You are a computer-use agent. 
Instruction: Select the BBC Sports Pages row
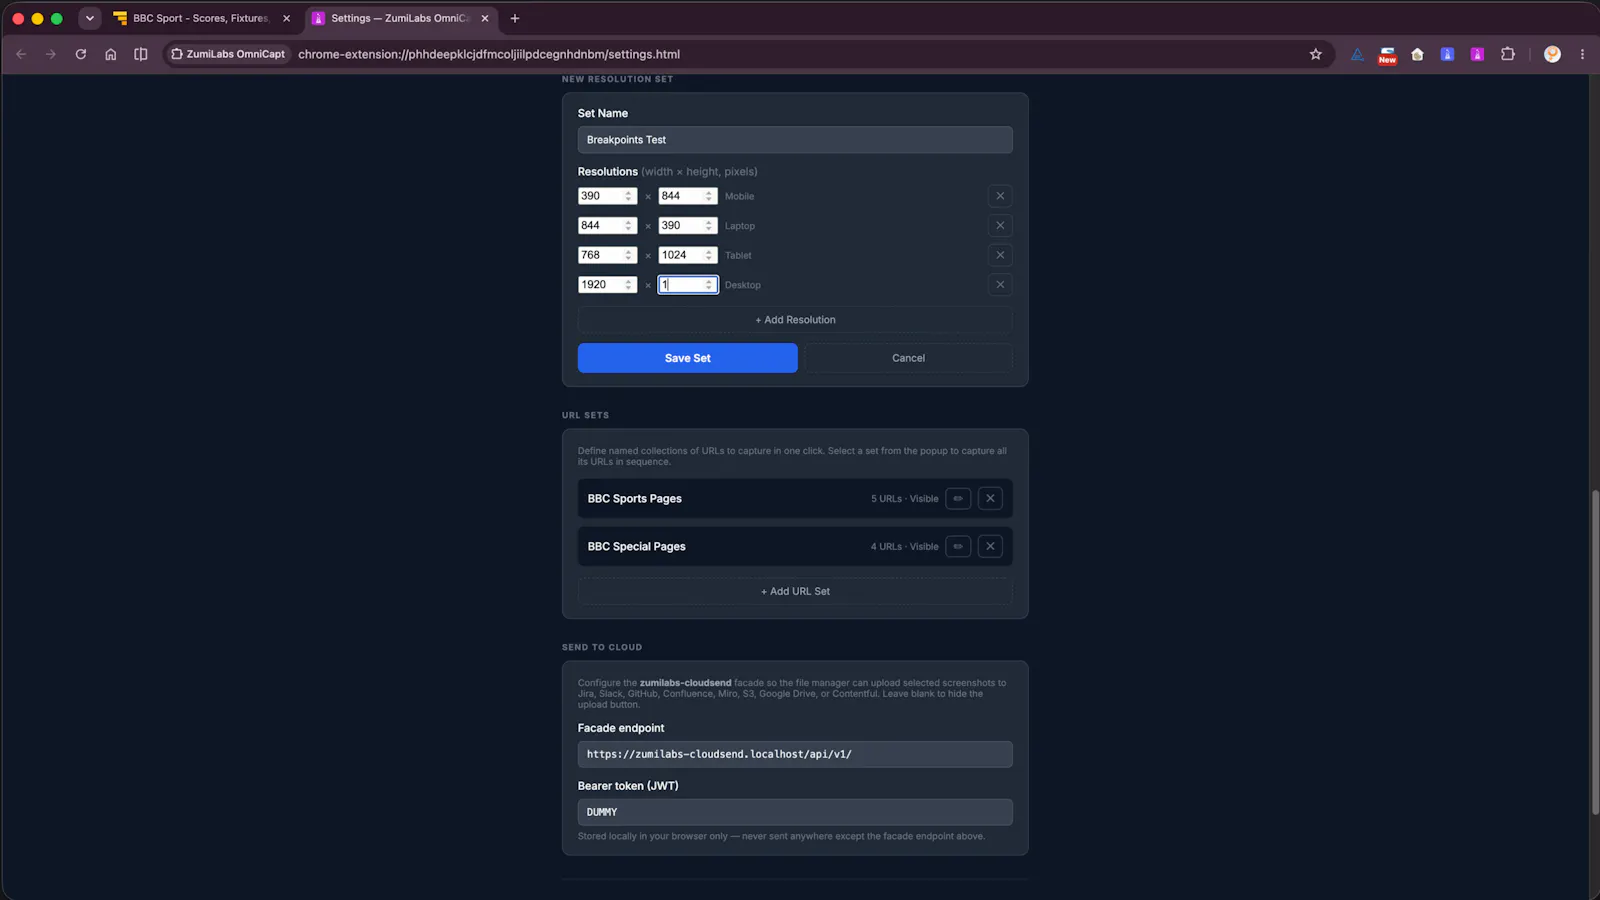[x=795, y=498]
